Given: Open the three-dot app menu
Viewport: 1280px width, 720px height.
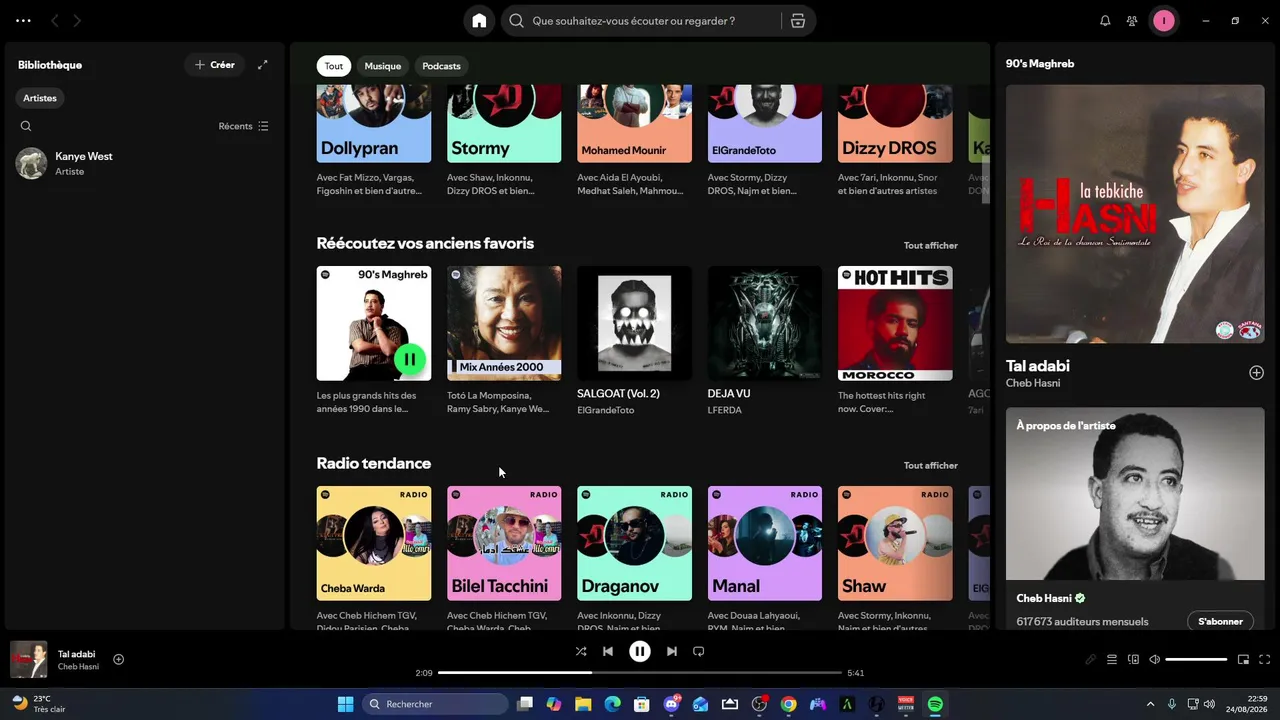Looking at the screenshot, I should (24, 21).
